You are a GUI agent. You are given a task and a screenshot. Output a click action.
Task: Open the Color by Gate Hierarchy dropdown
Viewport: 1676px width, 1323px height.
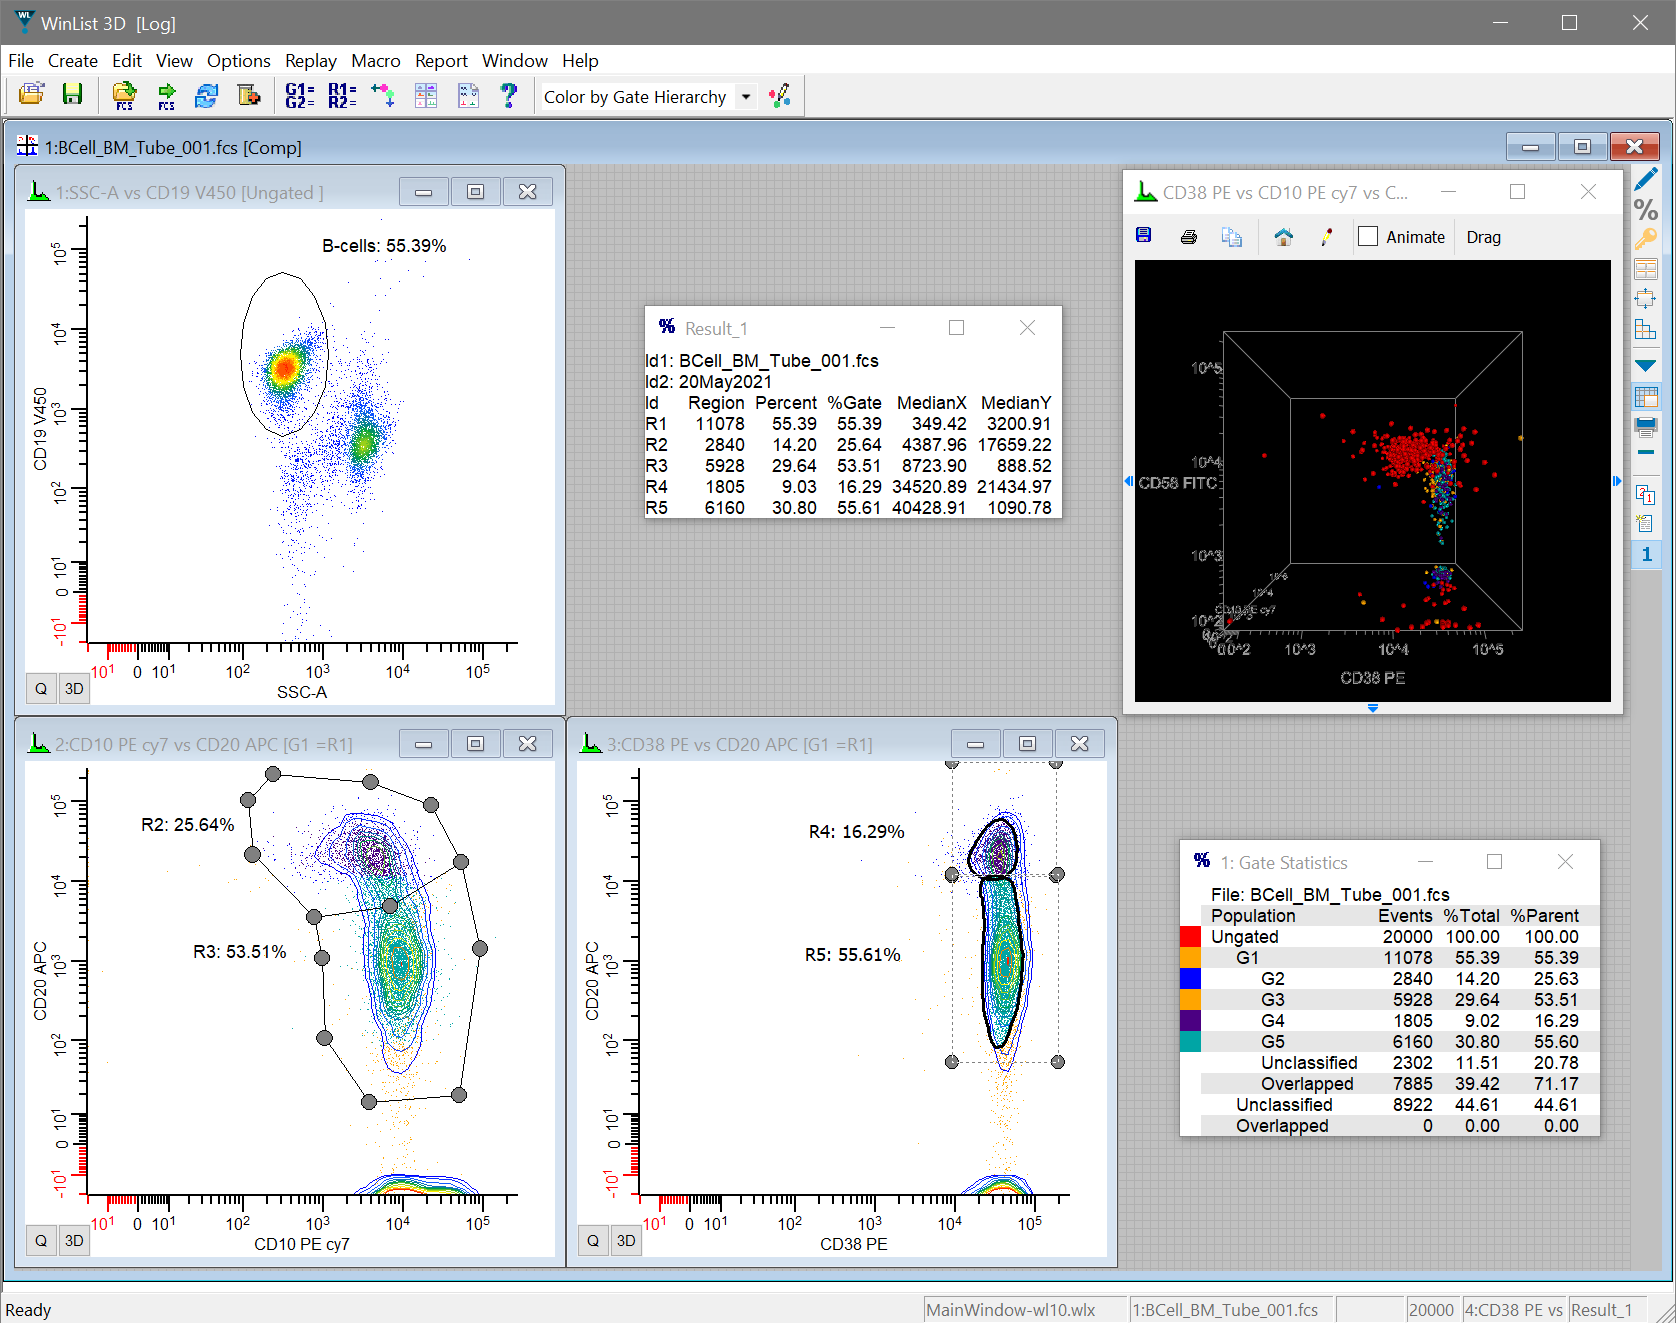(x=745, y=97)
